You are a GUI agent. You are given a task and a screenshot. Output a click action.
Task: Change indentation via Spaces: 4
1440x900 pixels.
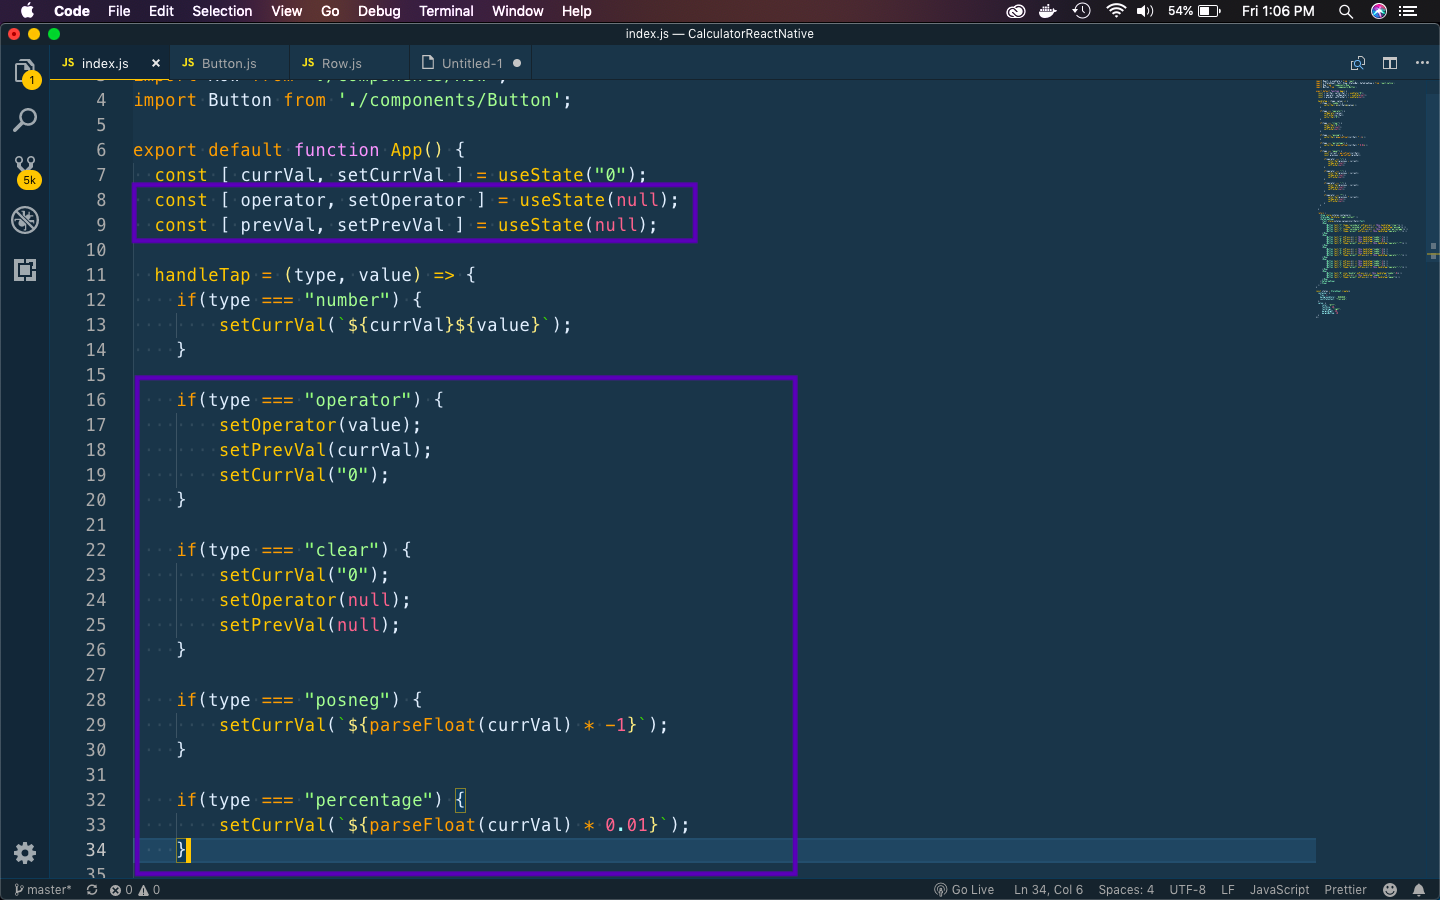pos(1126,890)
